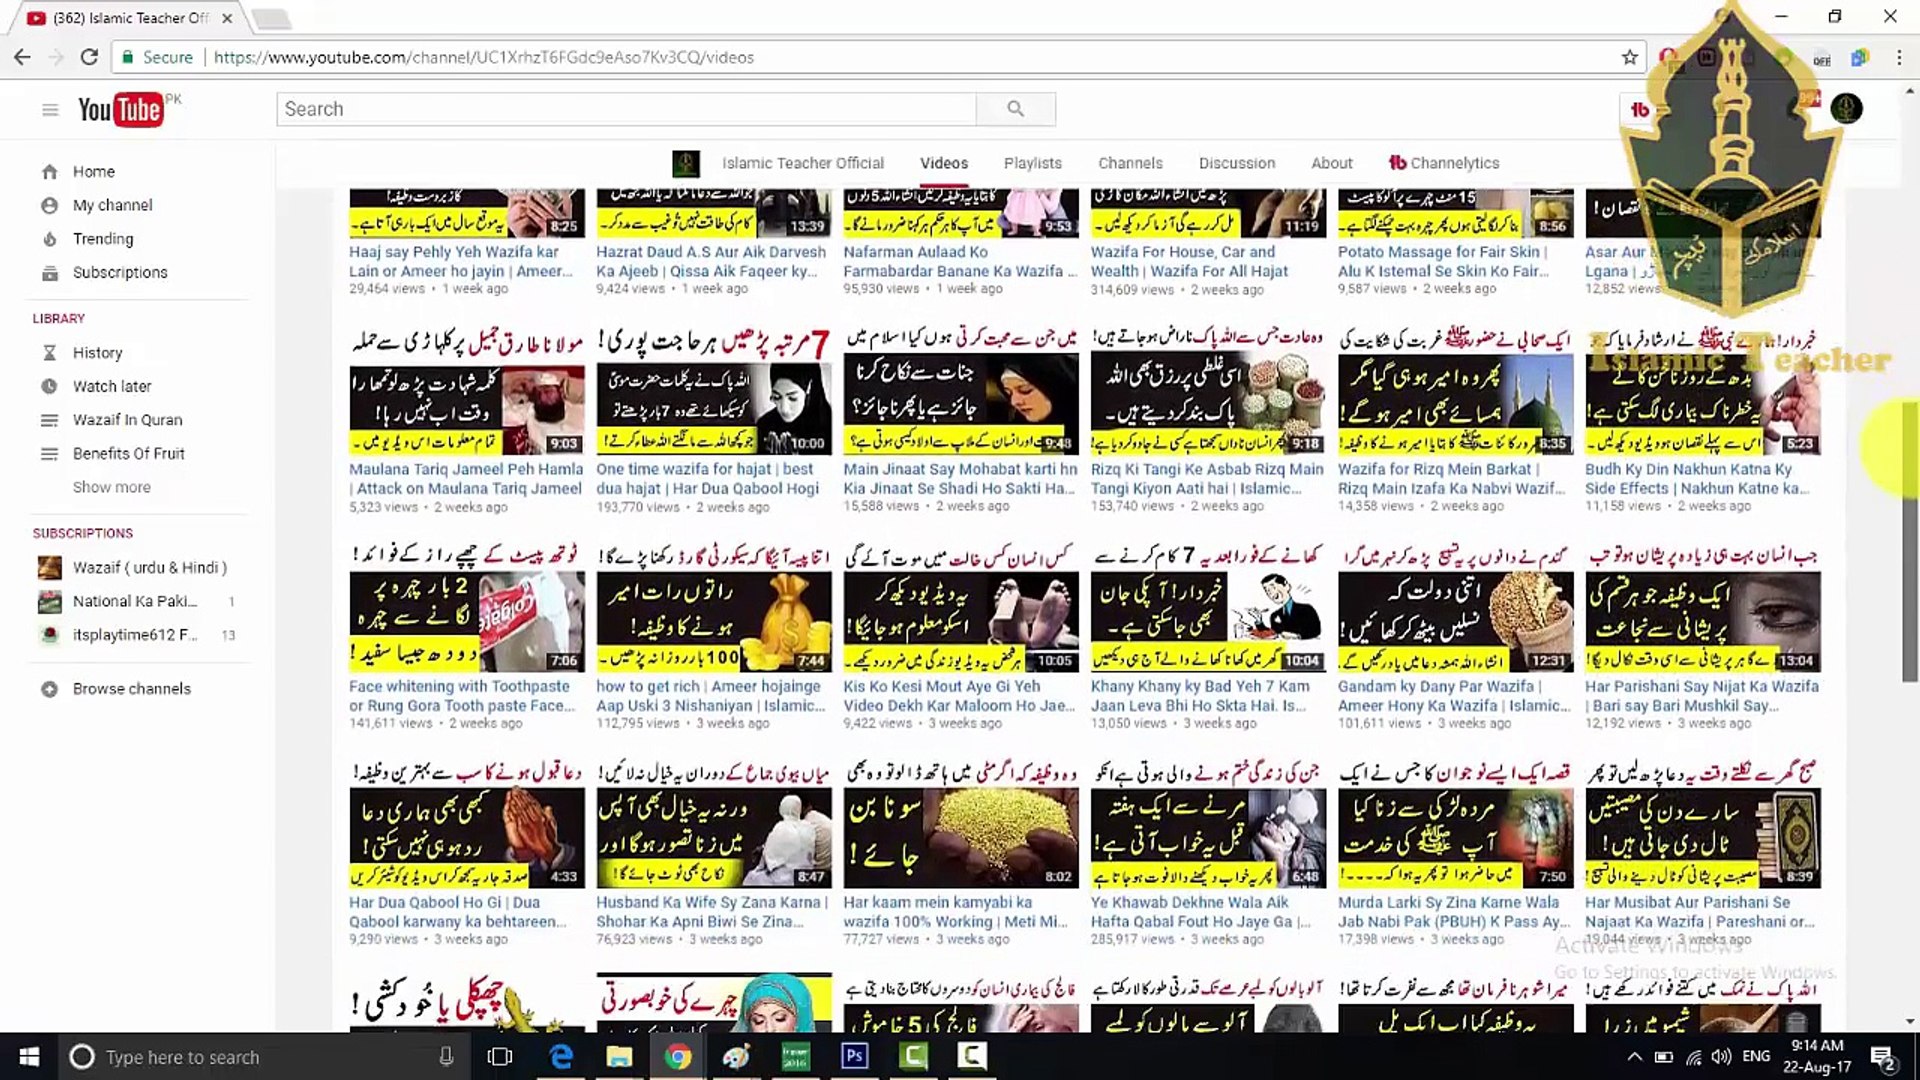1920x1080 pixels.
Task: Open Chrome's three-dot menu
Action: pyautogui.click(x=1898, y=57)
